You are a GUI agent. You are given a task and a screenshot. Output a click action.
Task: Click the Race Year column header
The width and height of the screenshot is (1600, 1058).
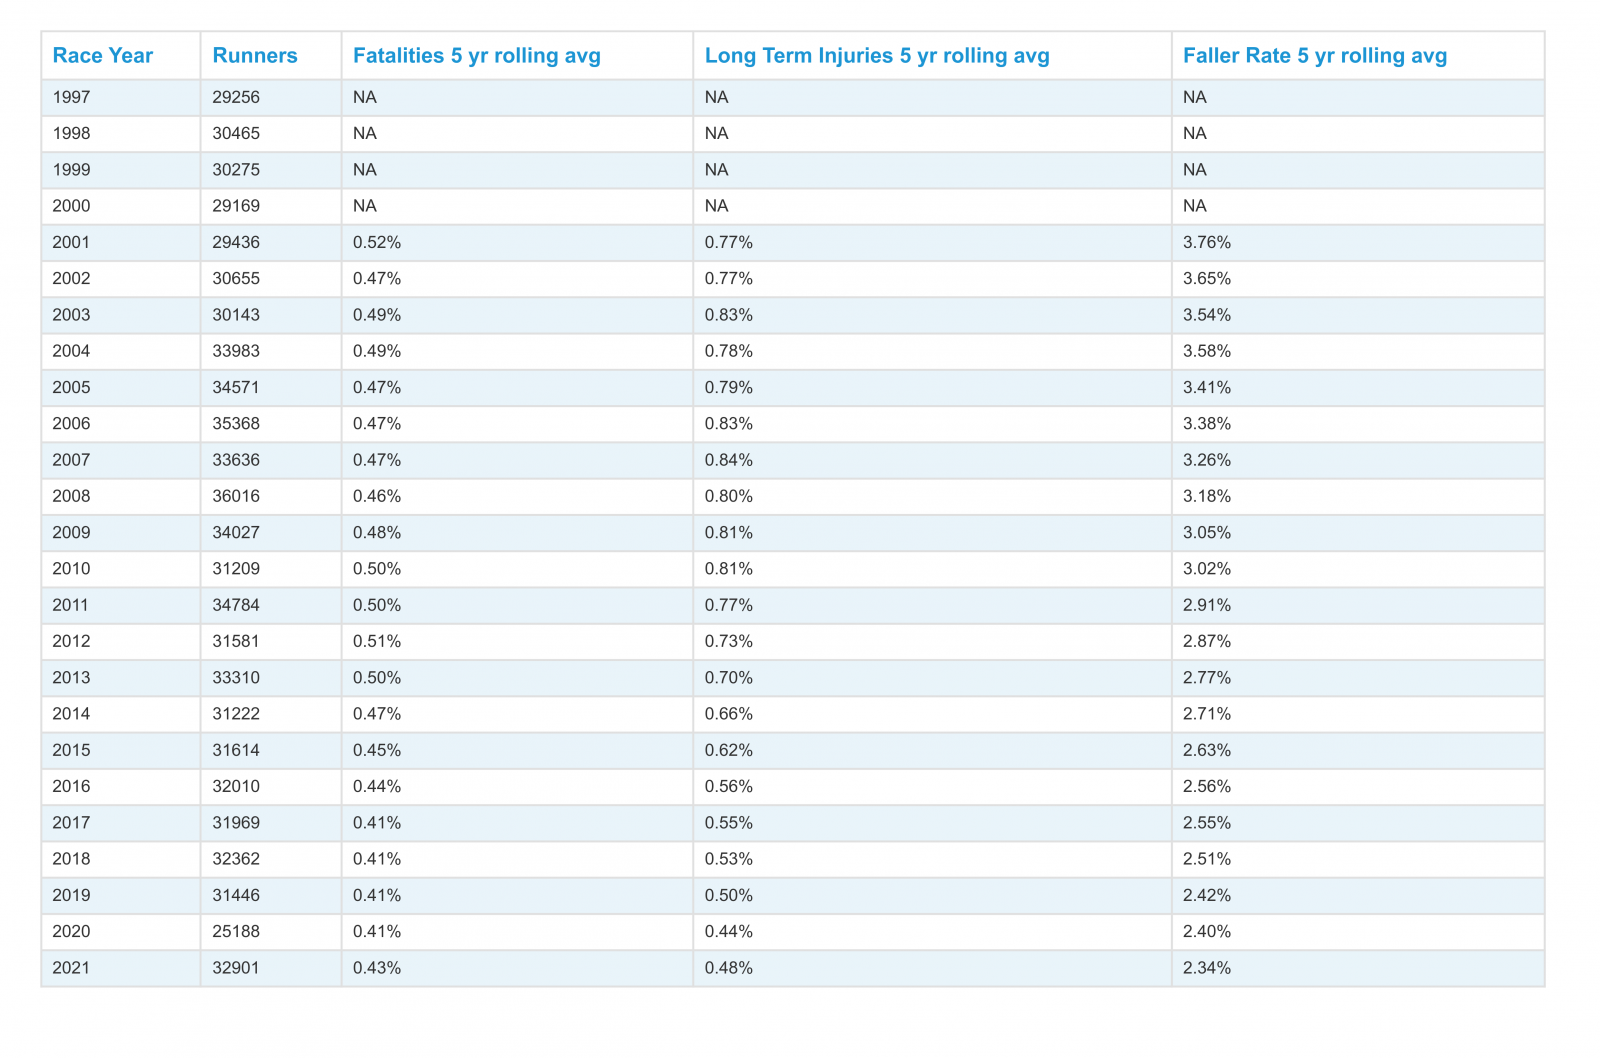point(102,56)
